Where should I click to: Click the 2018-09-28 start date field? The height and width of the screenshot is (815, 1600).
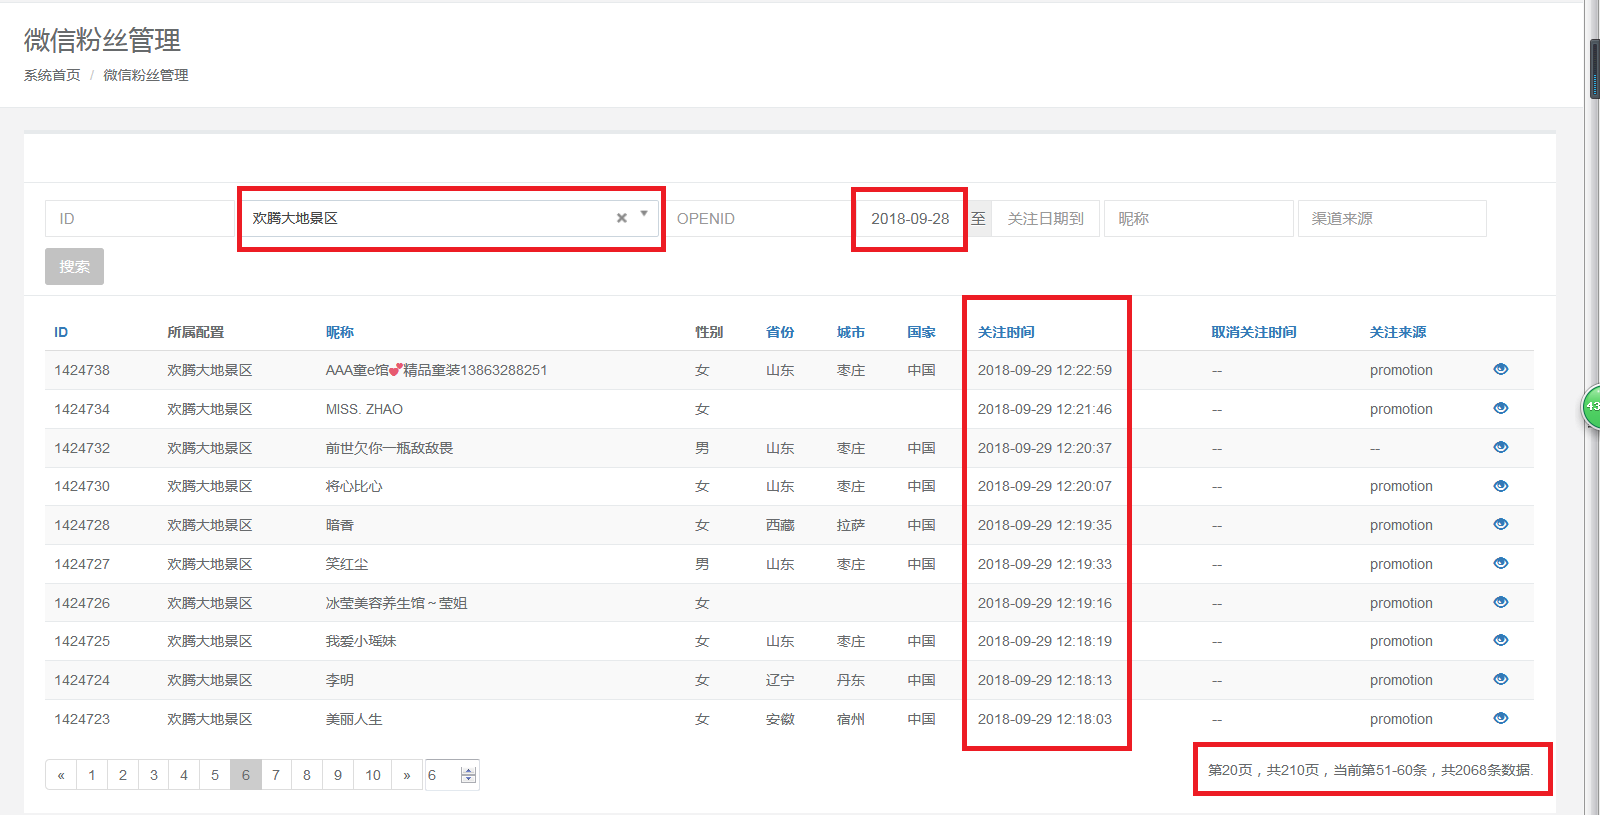[x=909, y=219]
